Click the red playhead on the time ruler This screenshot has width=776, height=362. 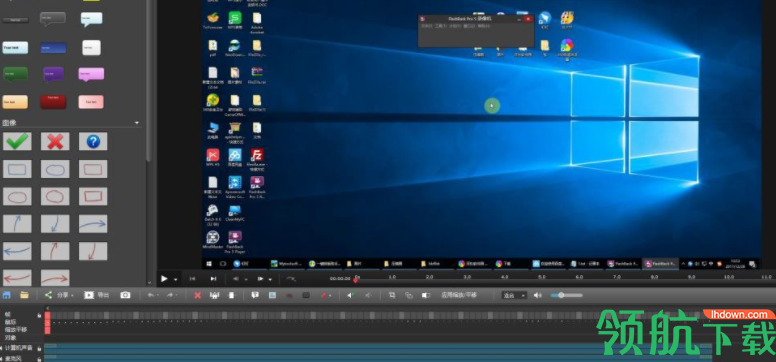pyautogui.click(x=356, y=279)
